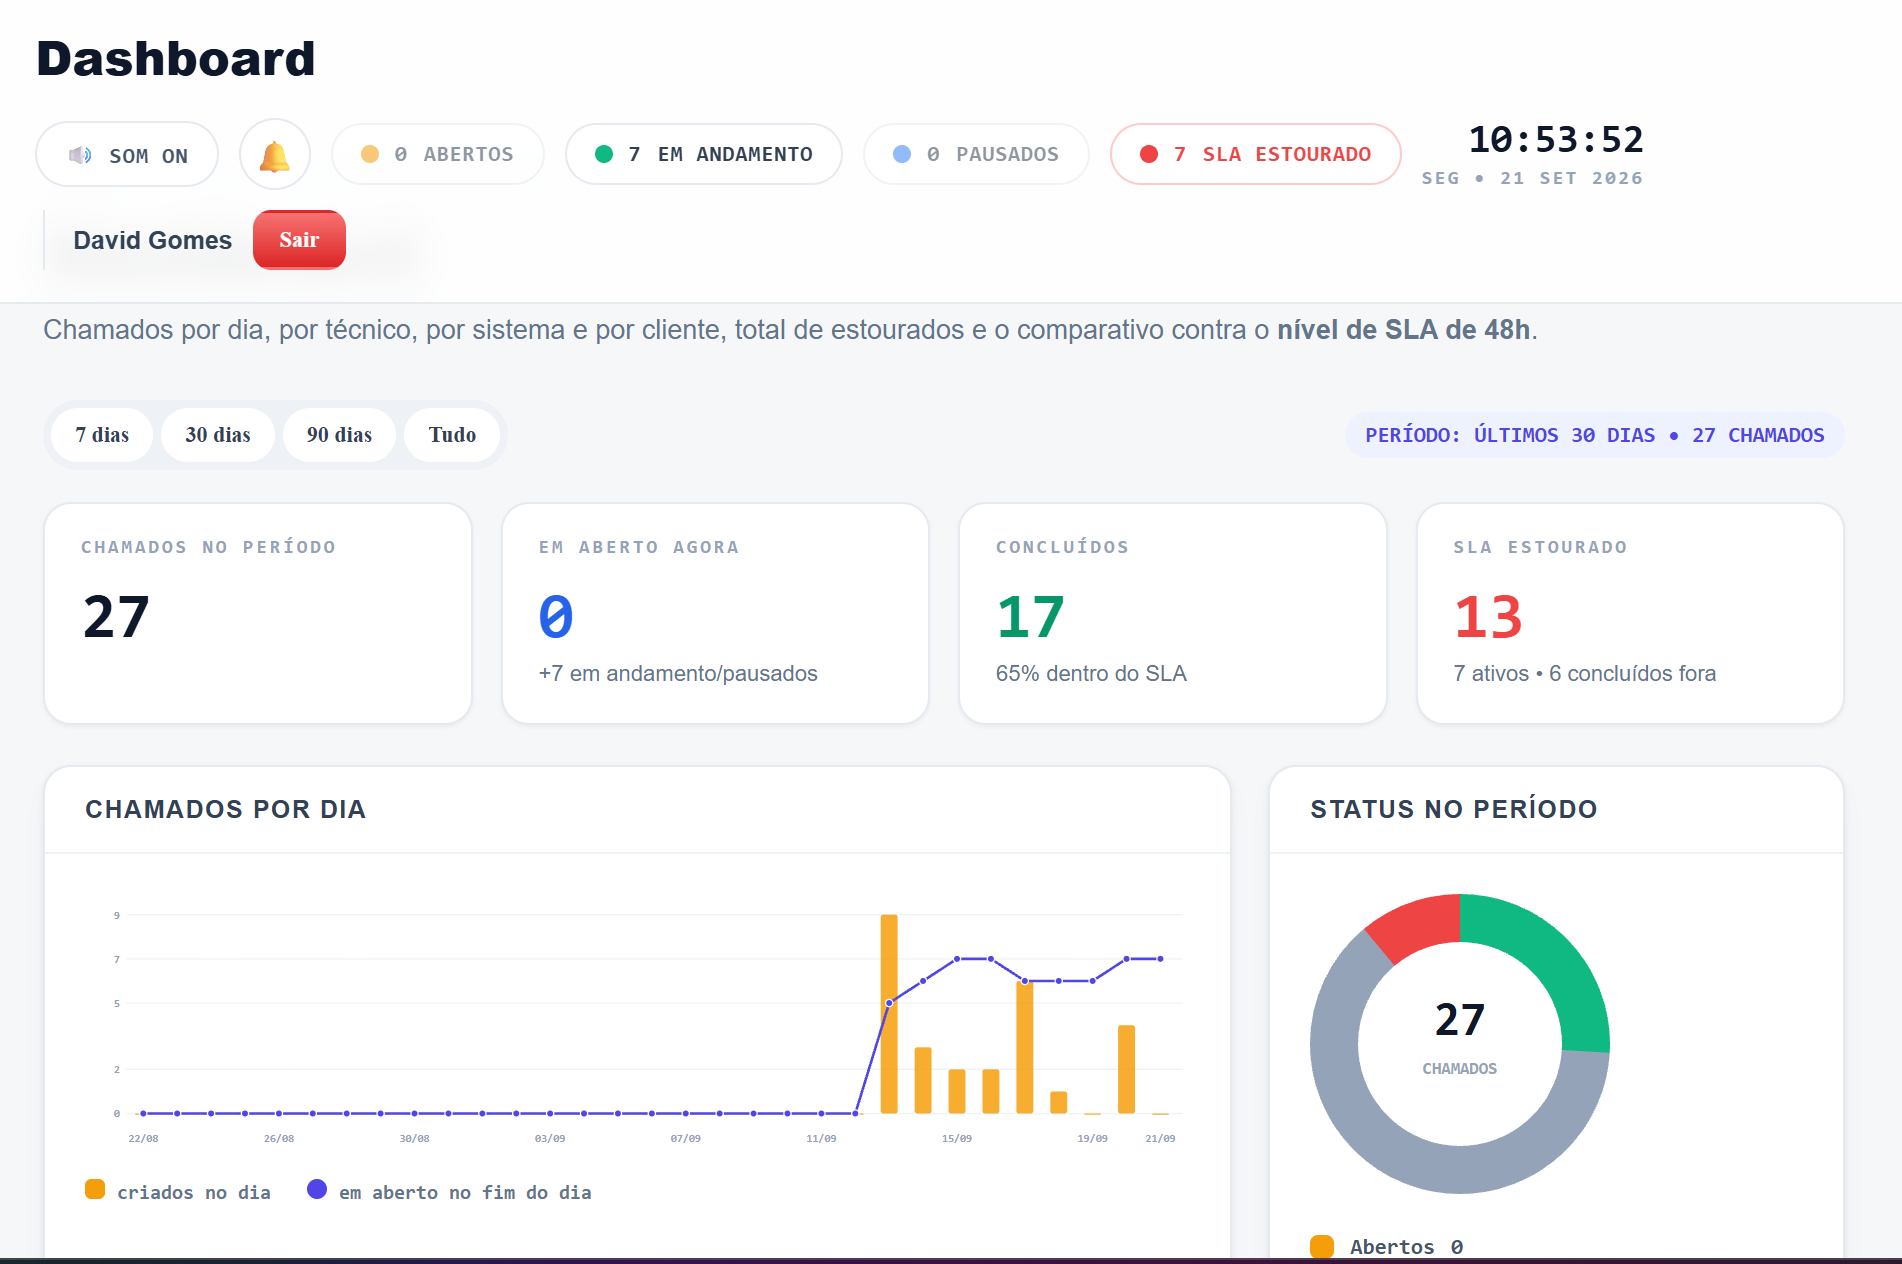This screenshot has height=1264, width=1902.
Task: Switch the period to Tudo
Action: 452,435
